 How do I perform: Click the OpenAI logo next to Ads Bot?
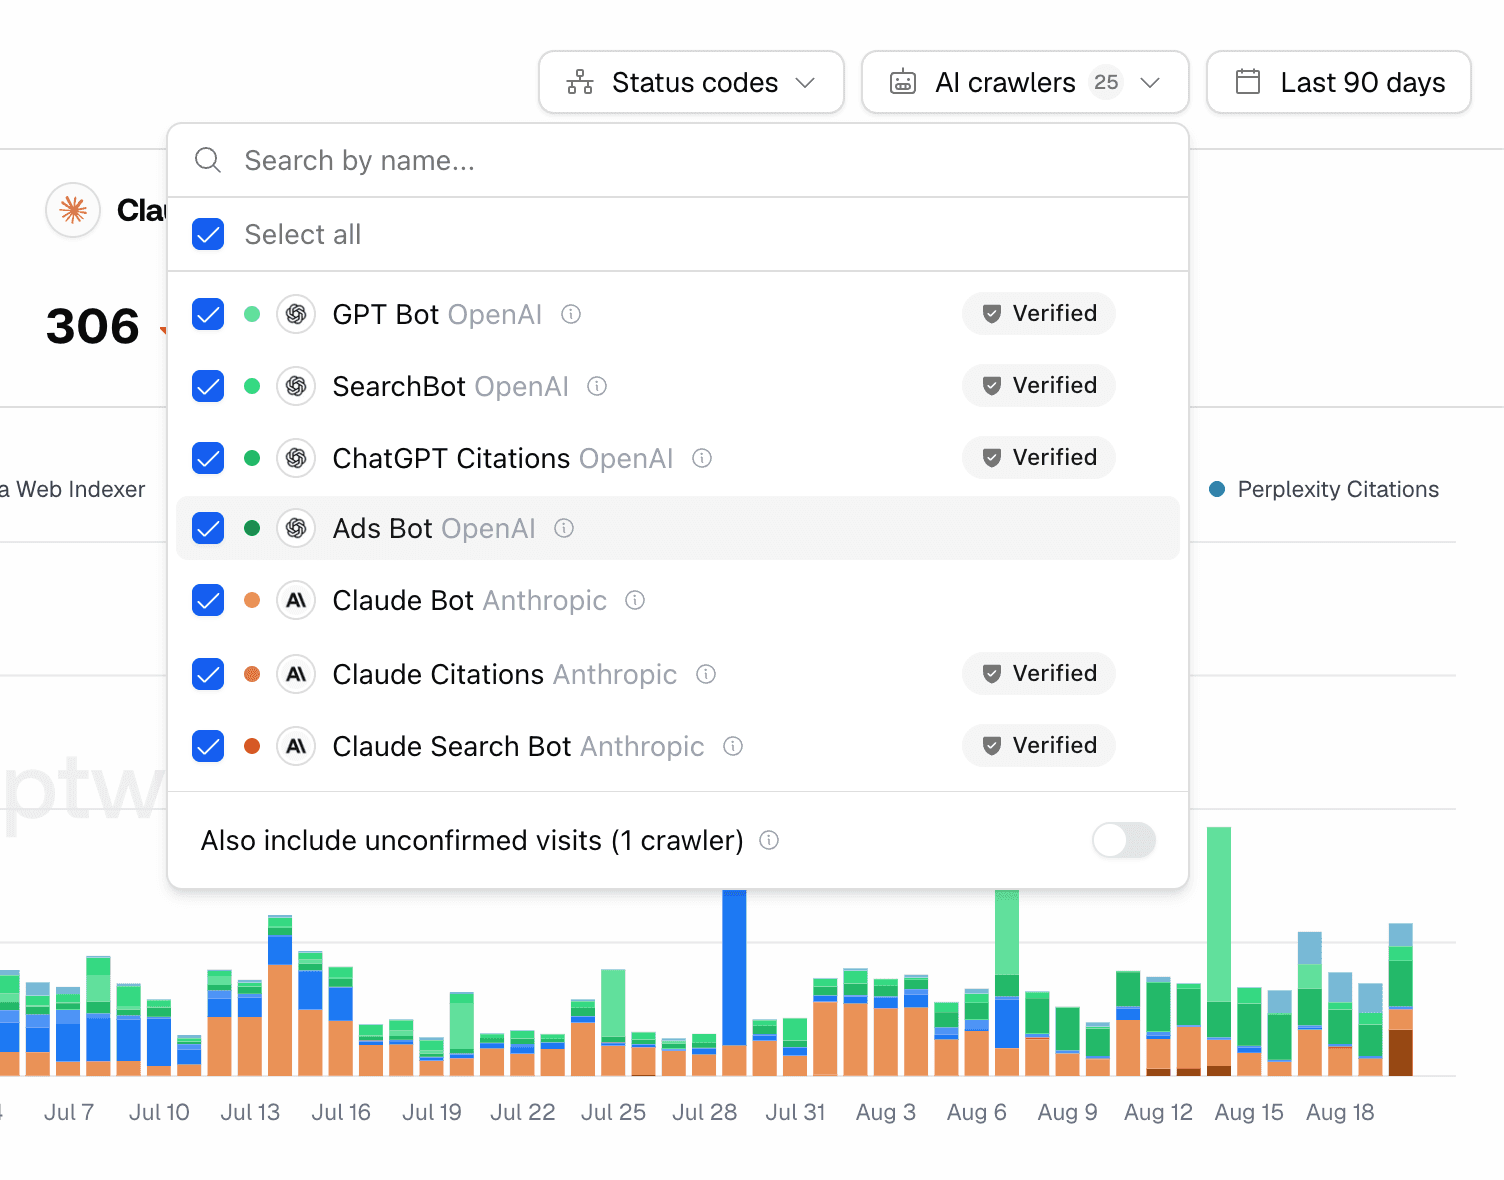(296, 528)
